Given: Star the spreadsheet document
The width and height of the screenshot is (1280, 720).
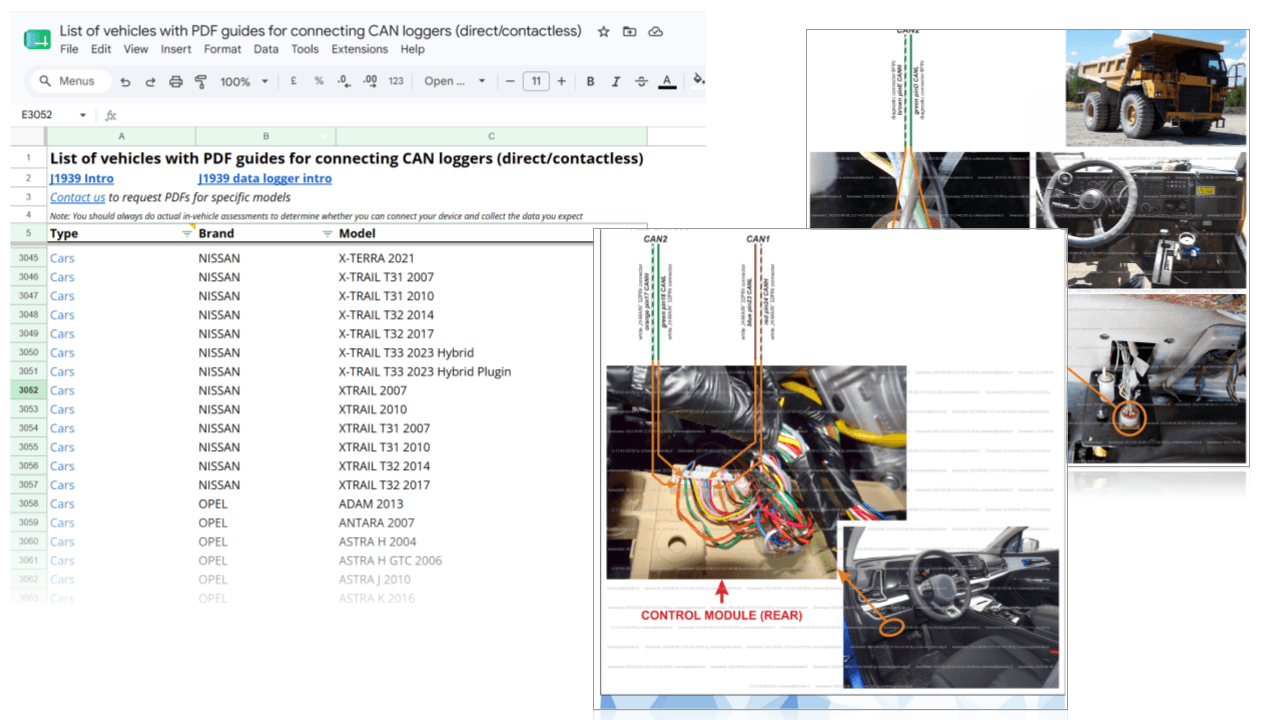Looking at the screenshot, I should 603,31.
